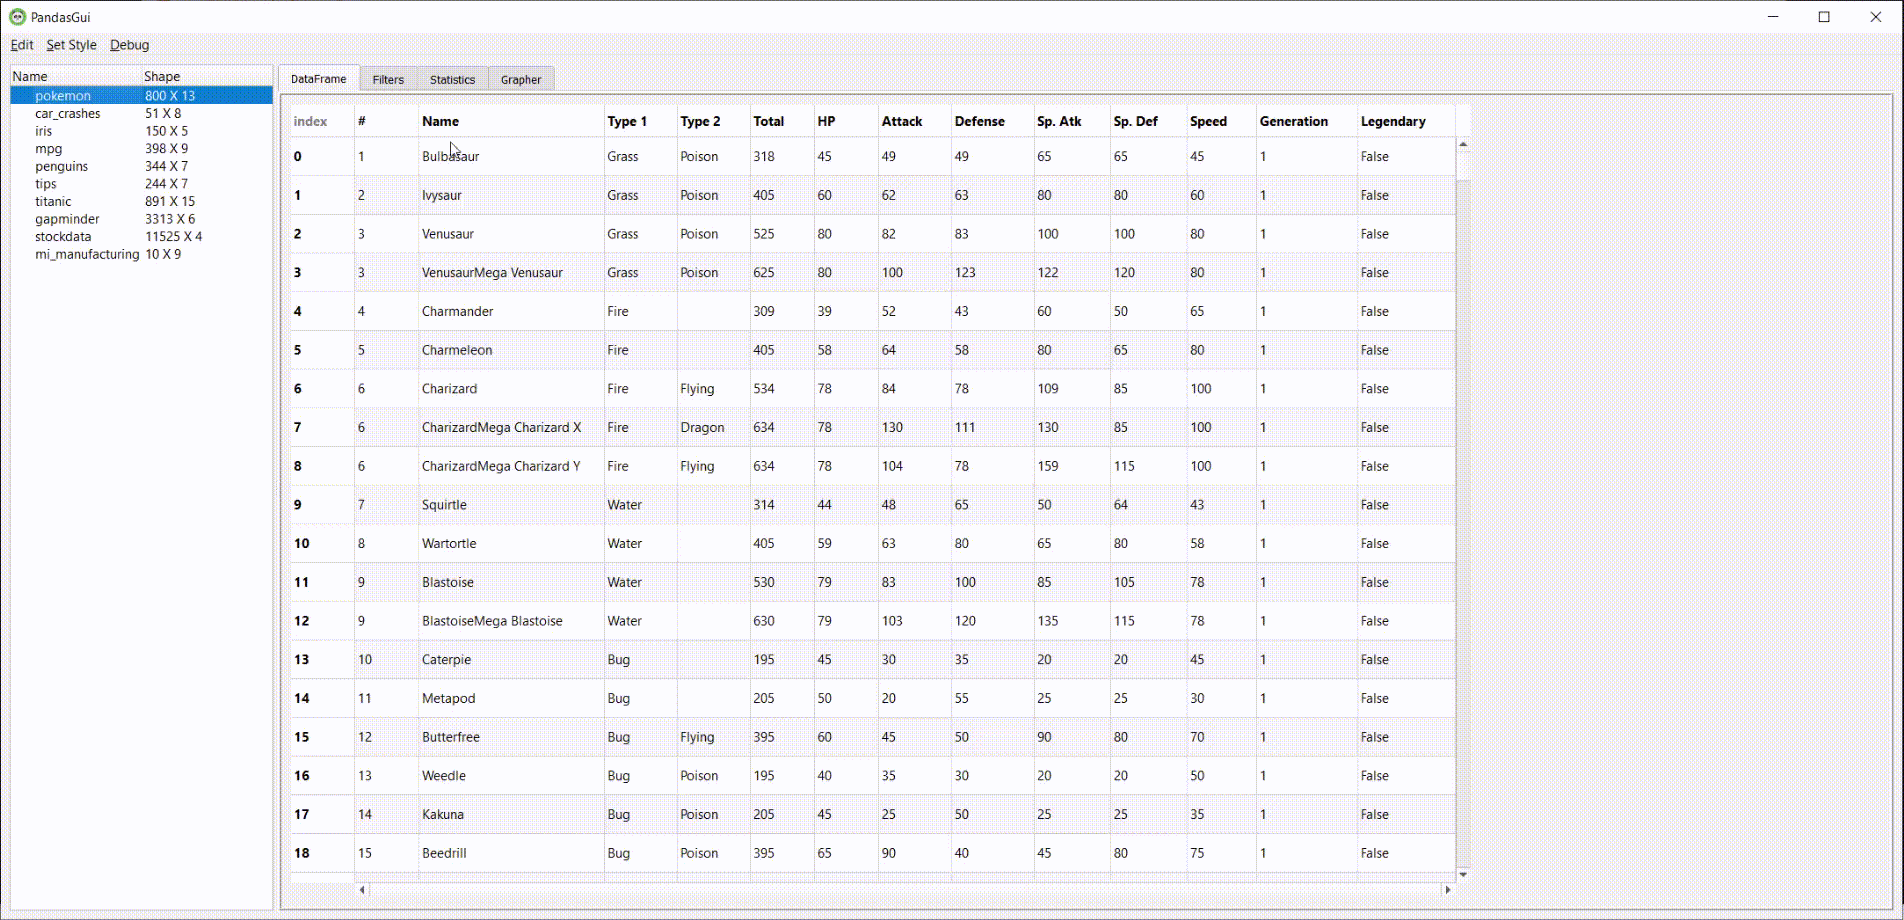The image size is (1904, 920).
Task: Click the horizontal scroll left arrow
Action: click(362, 889)
